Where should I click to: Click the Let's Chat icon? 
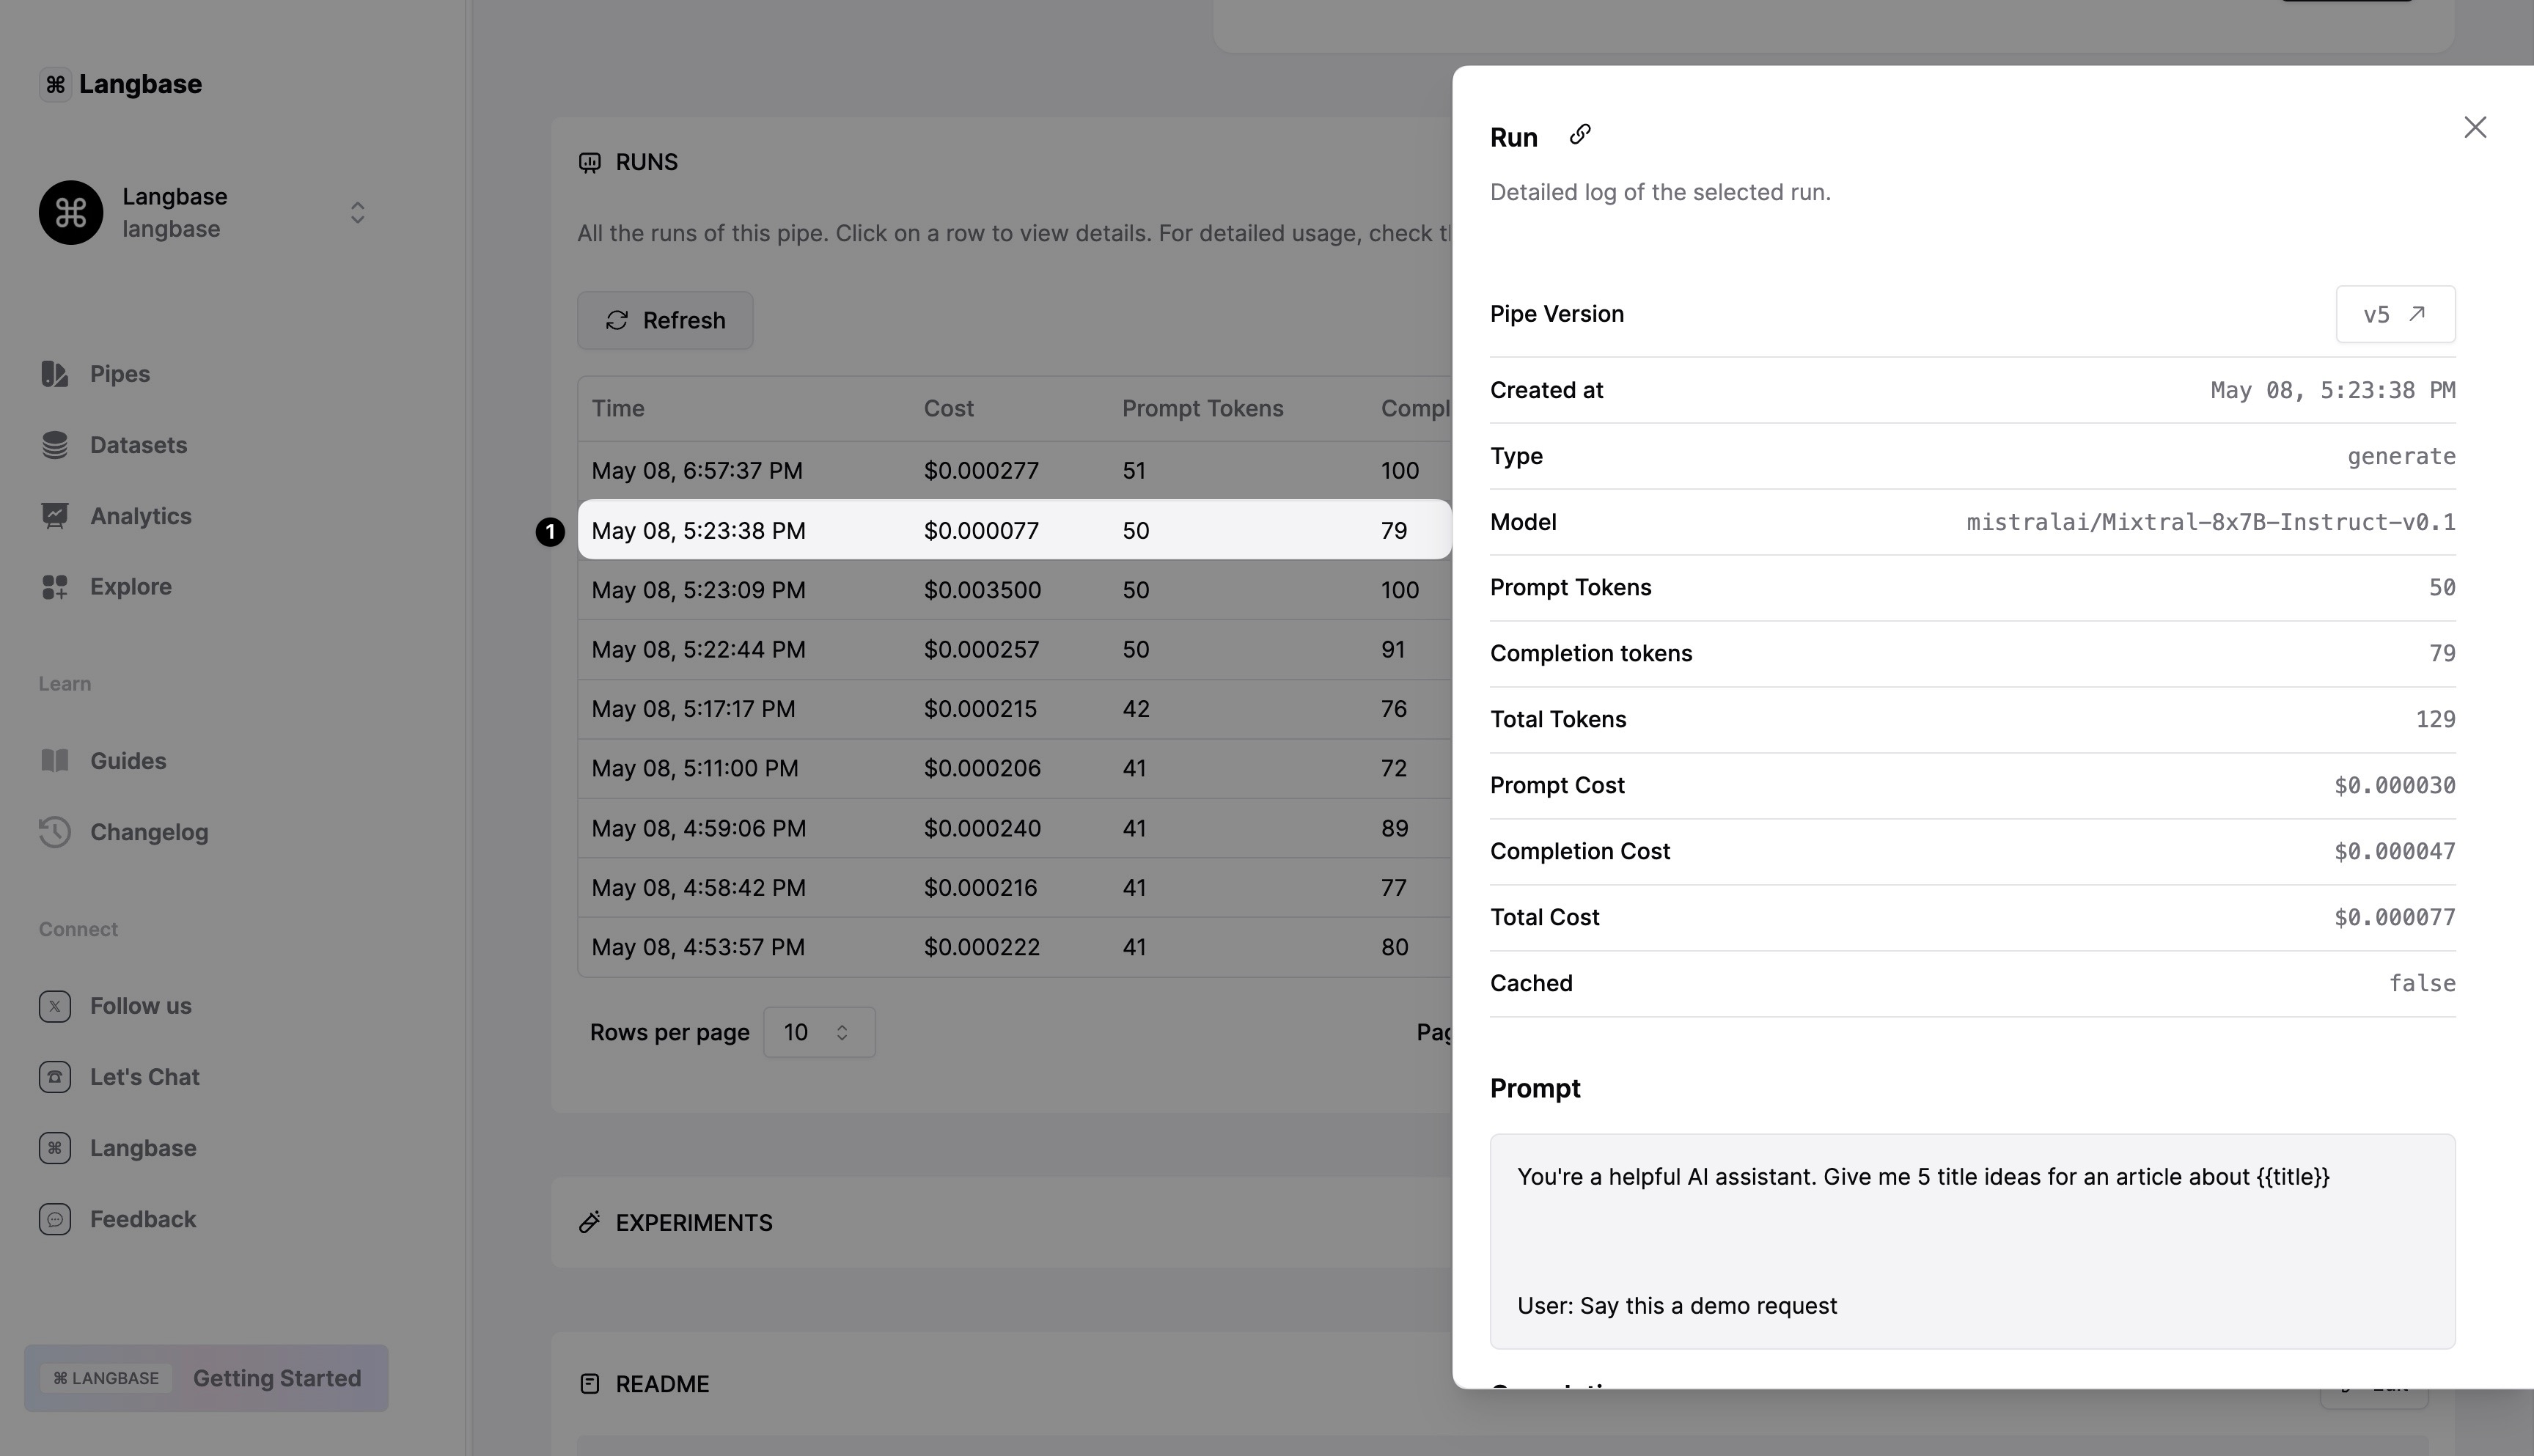click(55, 1077)
